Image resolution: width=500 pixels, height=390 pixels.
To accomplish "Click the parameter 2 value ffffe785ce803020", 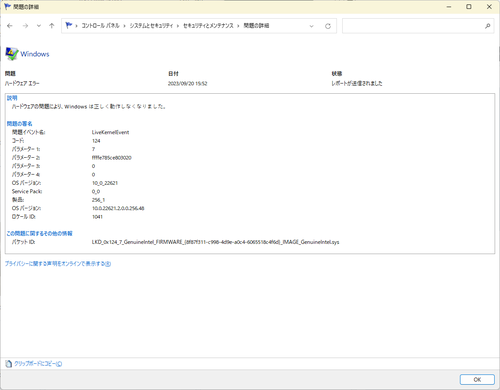I will 112,158.
